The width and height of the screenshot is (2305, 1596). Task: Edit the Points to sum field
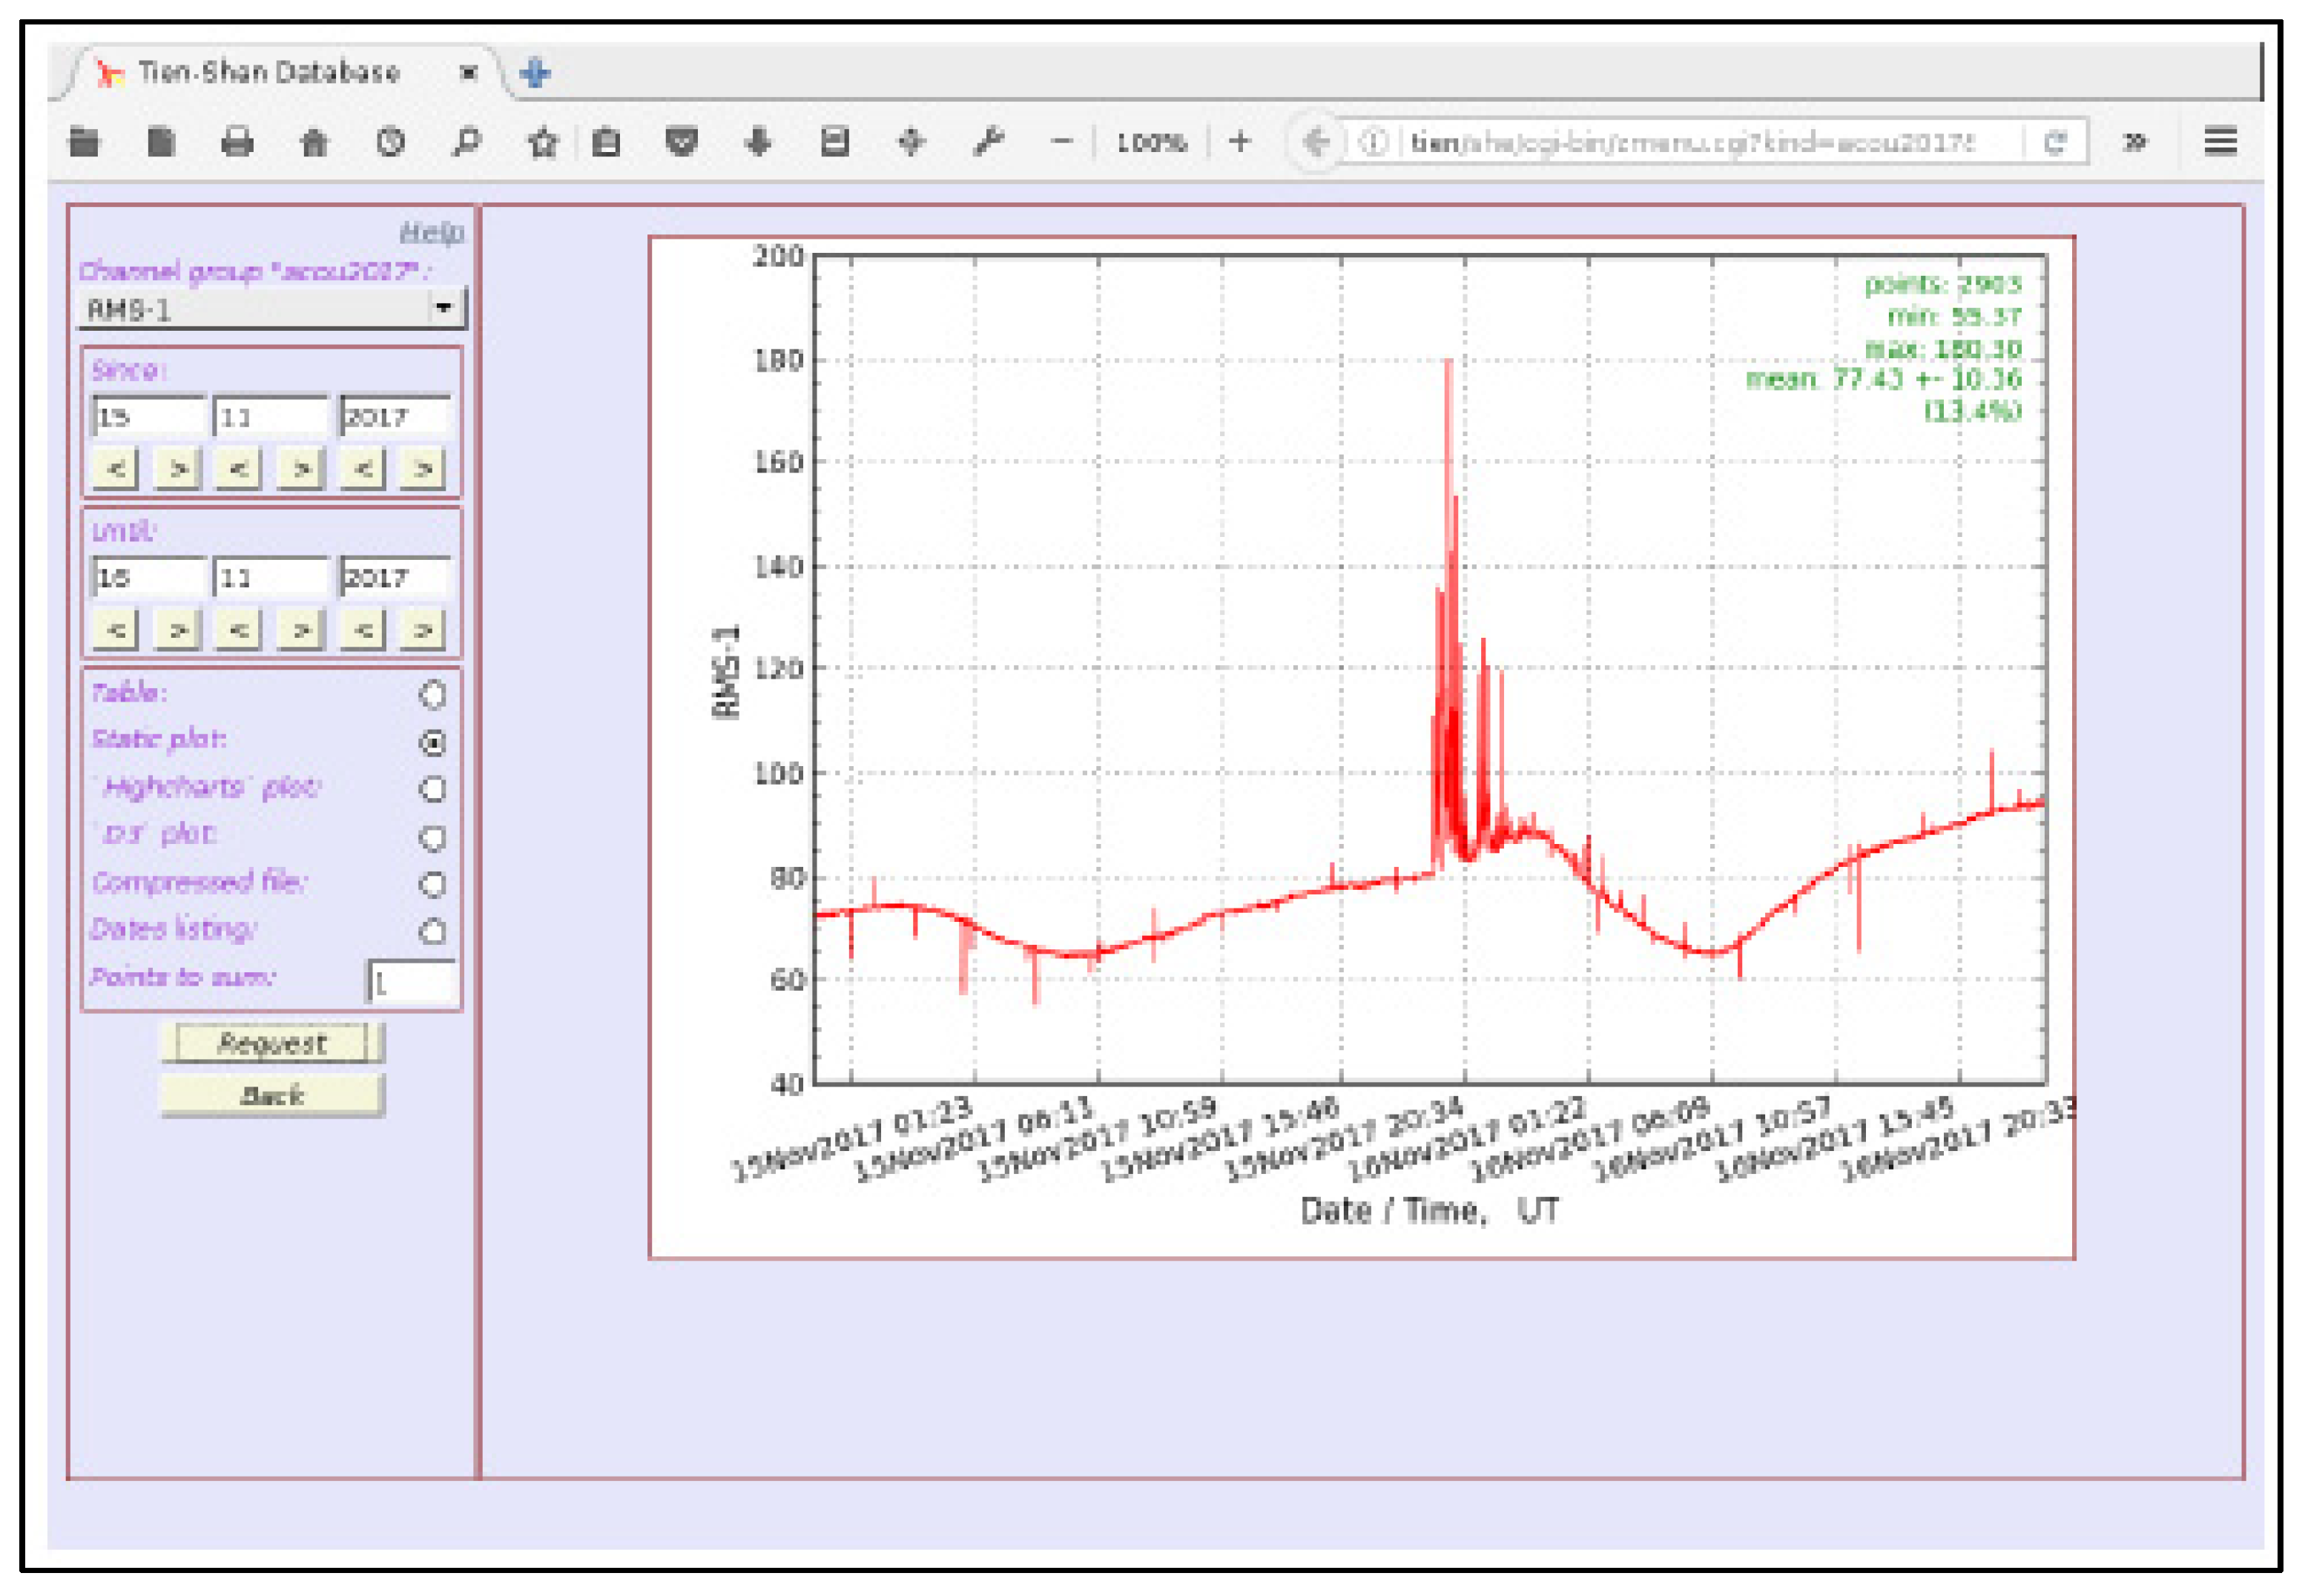coord(412,982)
